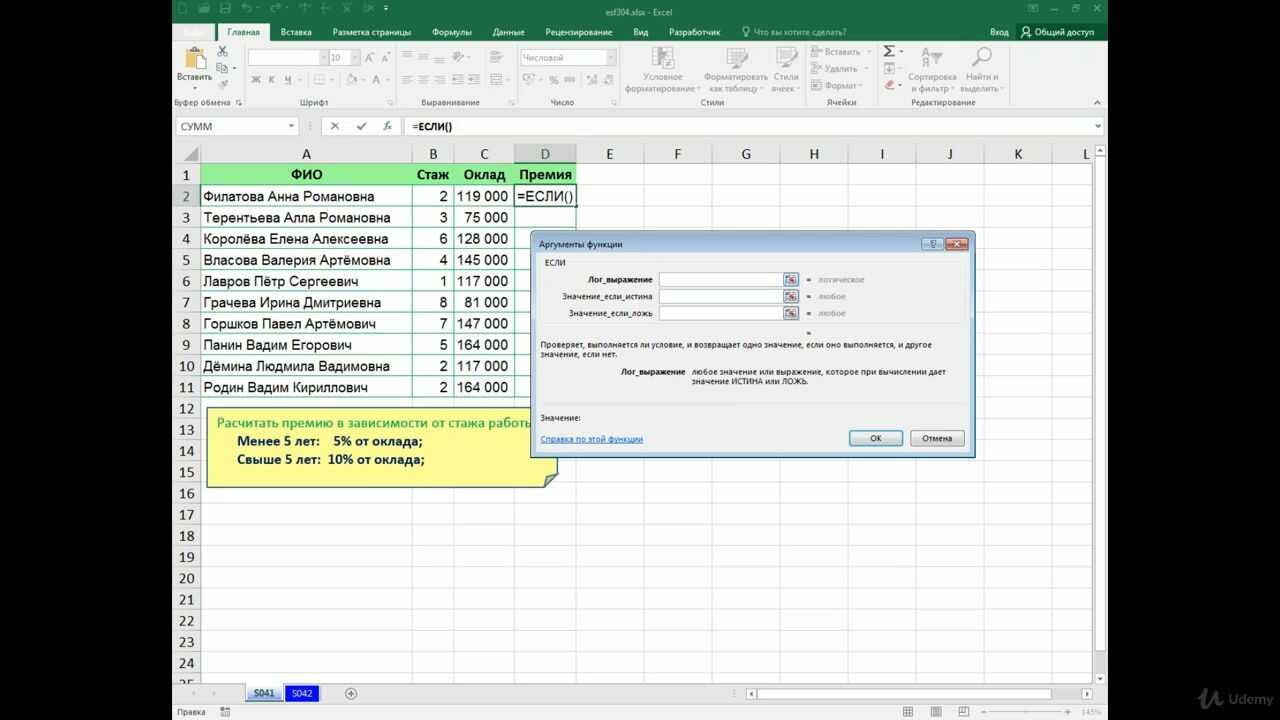
Task: Click the Enter checkmark icon in formula bar
Action: click(361, 127)
